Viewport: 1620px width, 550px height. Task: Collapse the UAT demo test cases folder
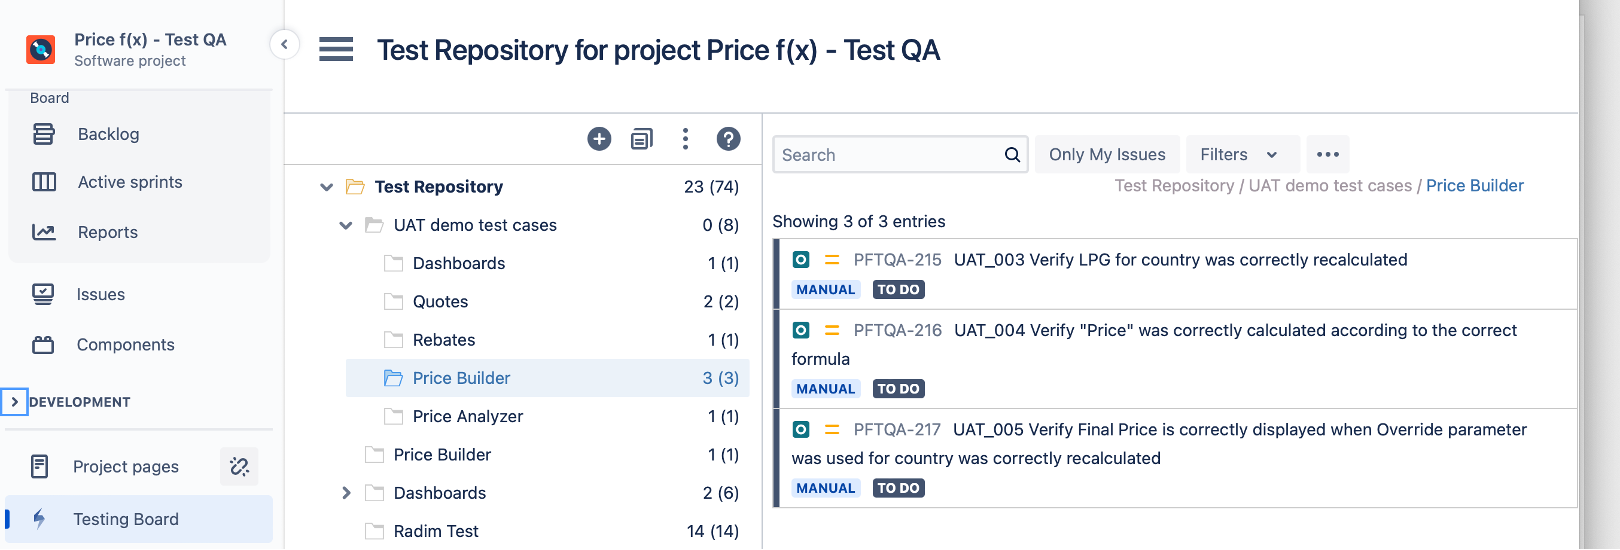[346, 225]
